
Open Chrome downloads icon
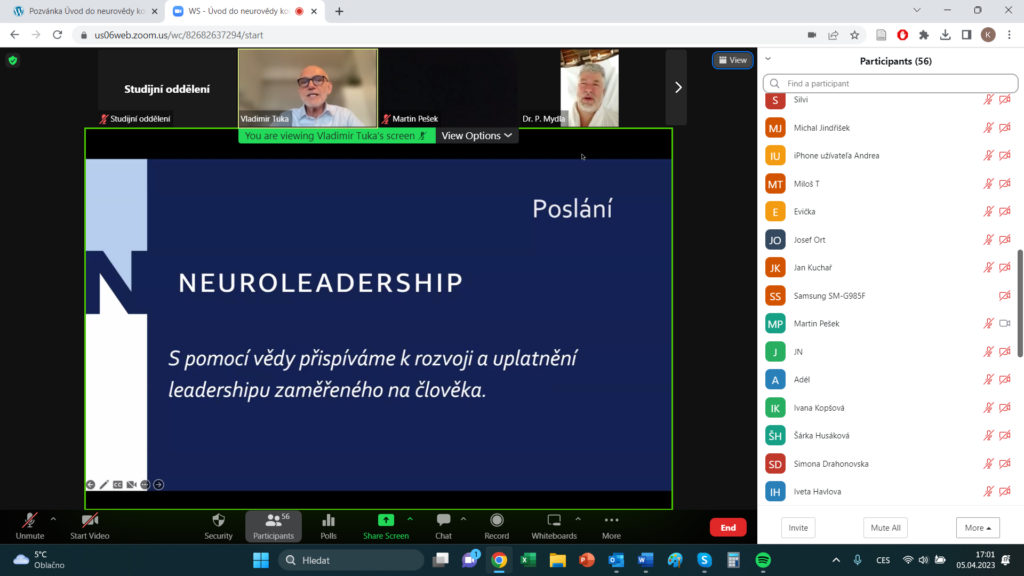(945, 35)
